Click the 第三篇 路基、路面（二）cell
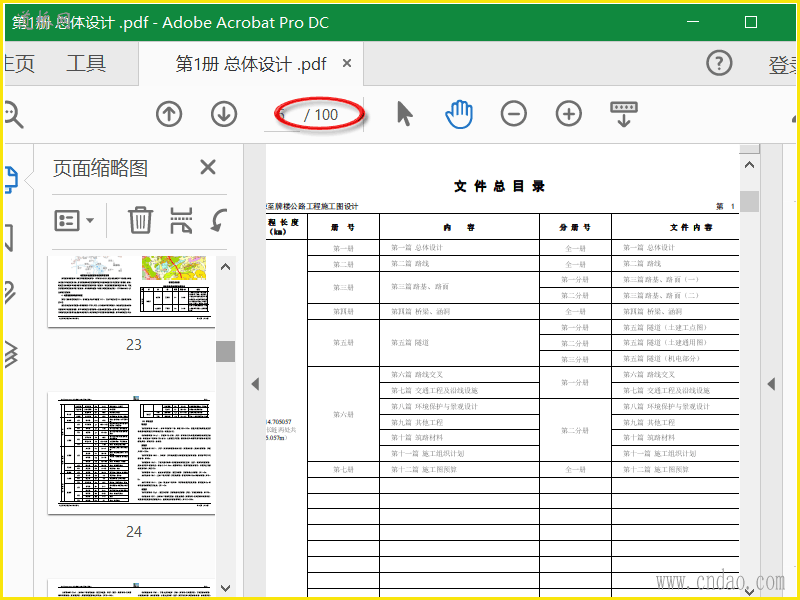800x600 pixels. tap(676, 295)
